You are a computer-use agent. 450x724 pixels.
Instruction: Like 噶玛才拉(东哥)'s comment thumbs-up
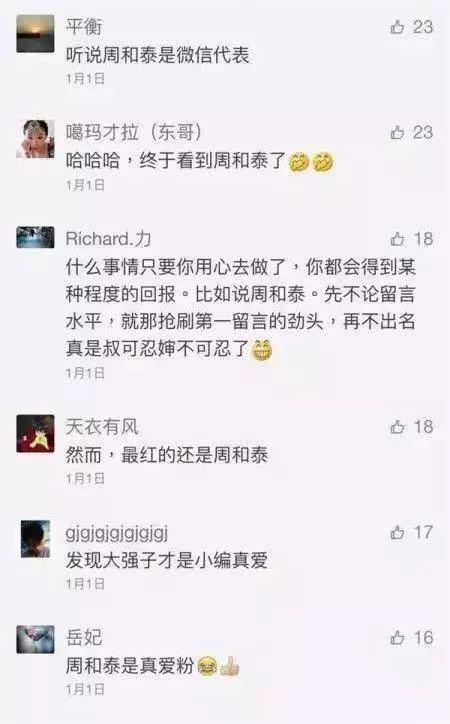(397, 133)
